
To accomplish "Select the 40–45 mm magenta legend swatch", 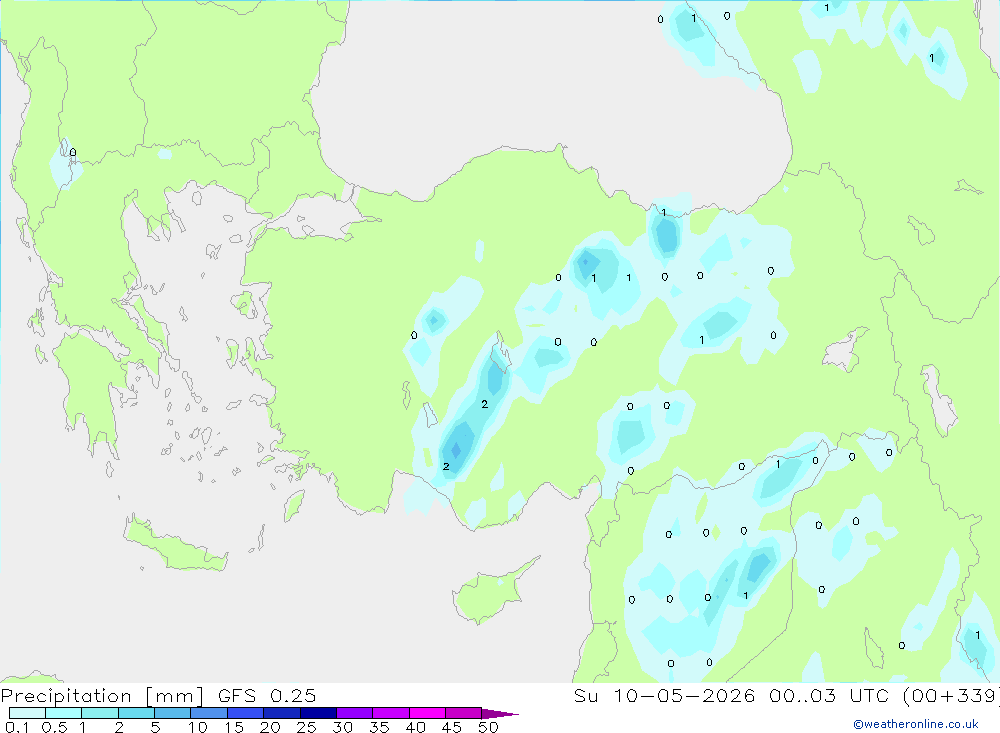I will click(427, 713).
